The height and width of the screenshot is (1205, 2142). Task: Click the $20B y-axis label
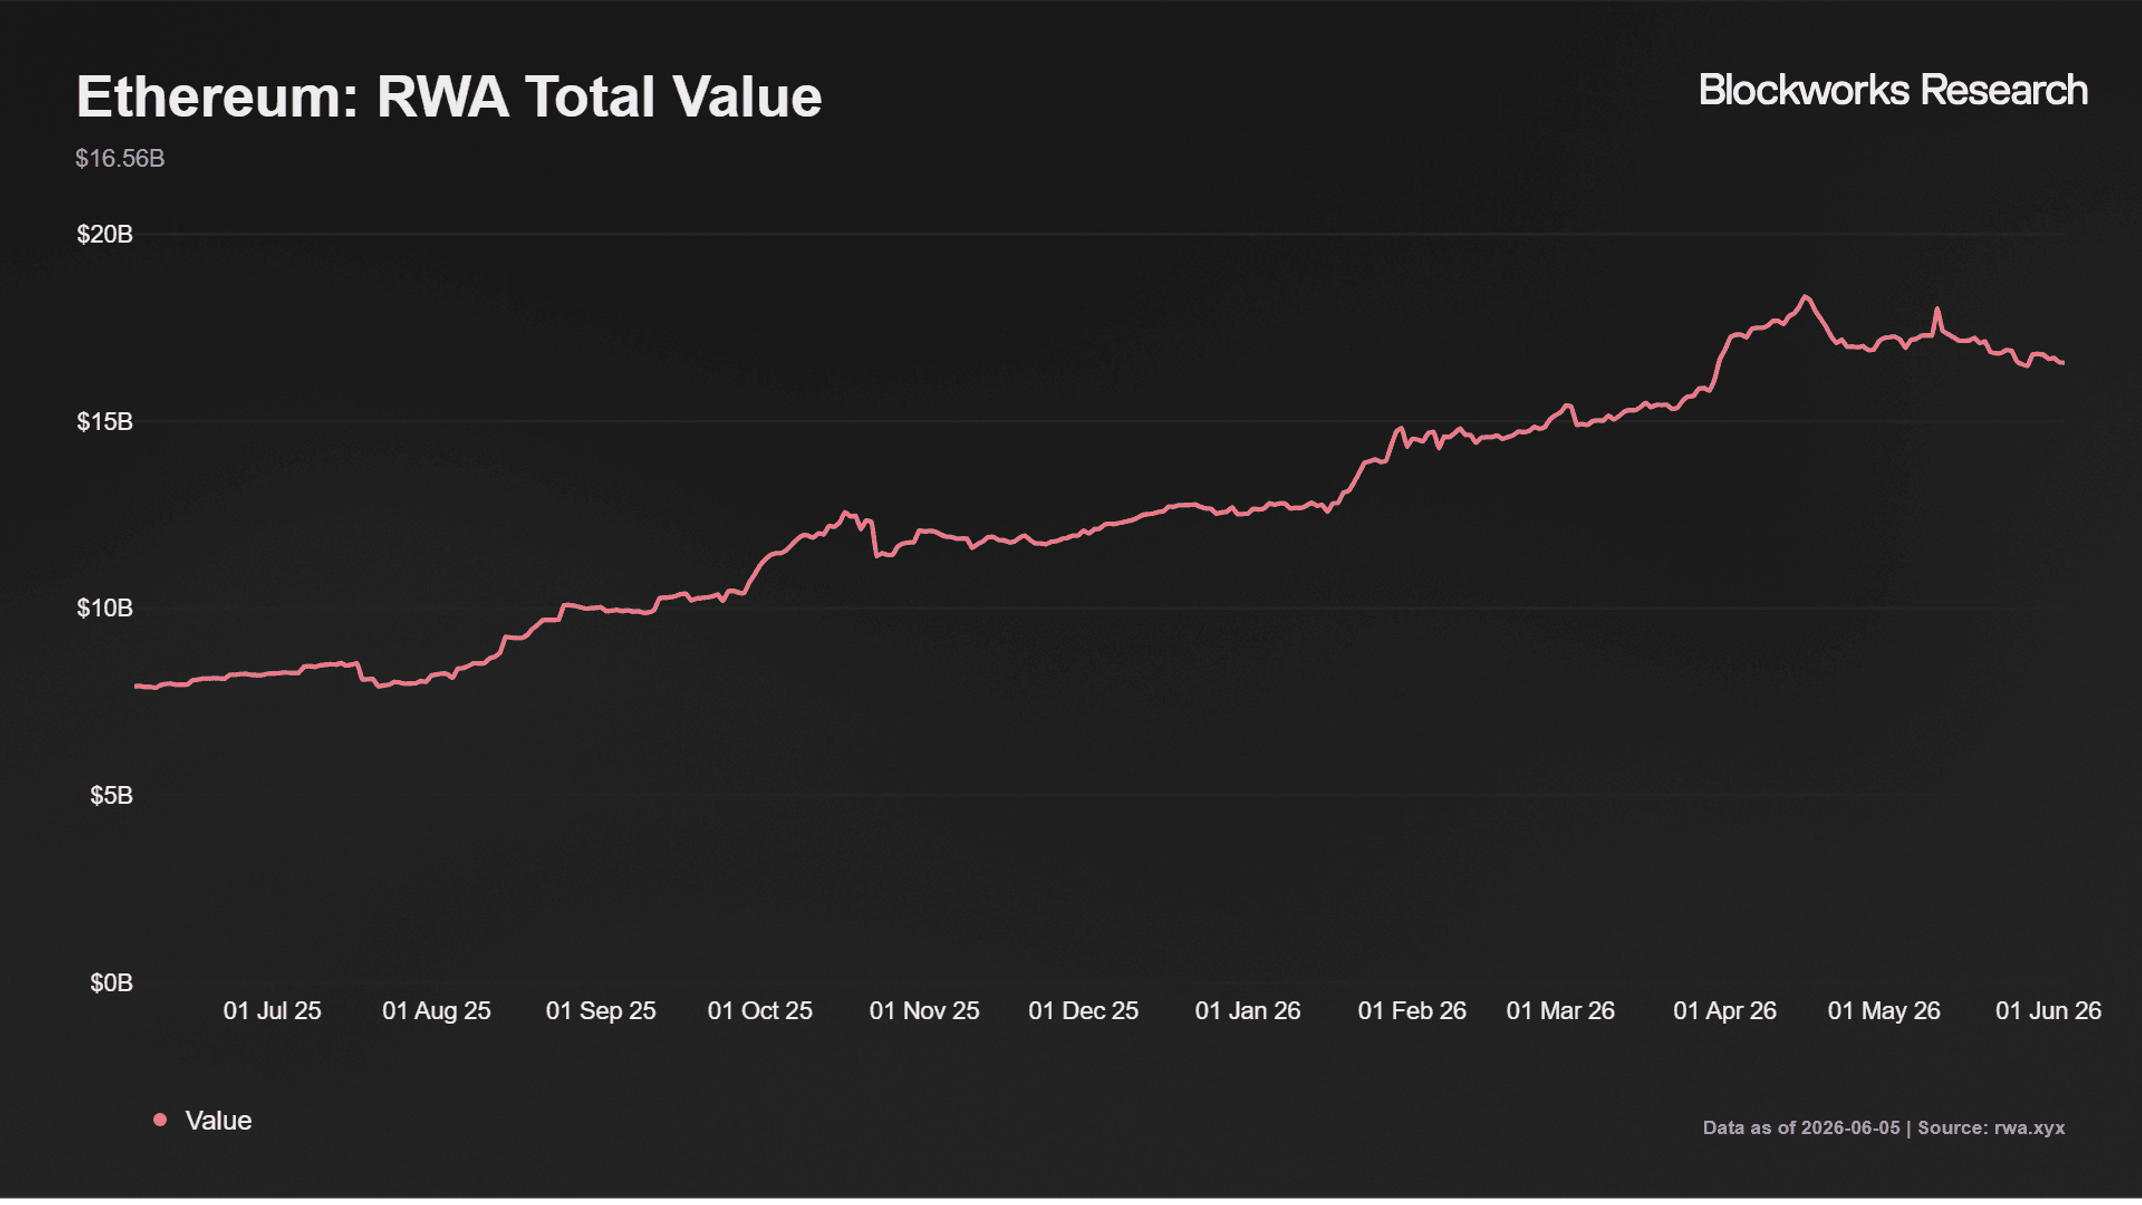coord(105,234)
